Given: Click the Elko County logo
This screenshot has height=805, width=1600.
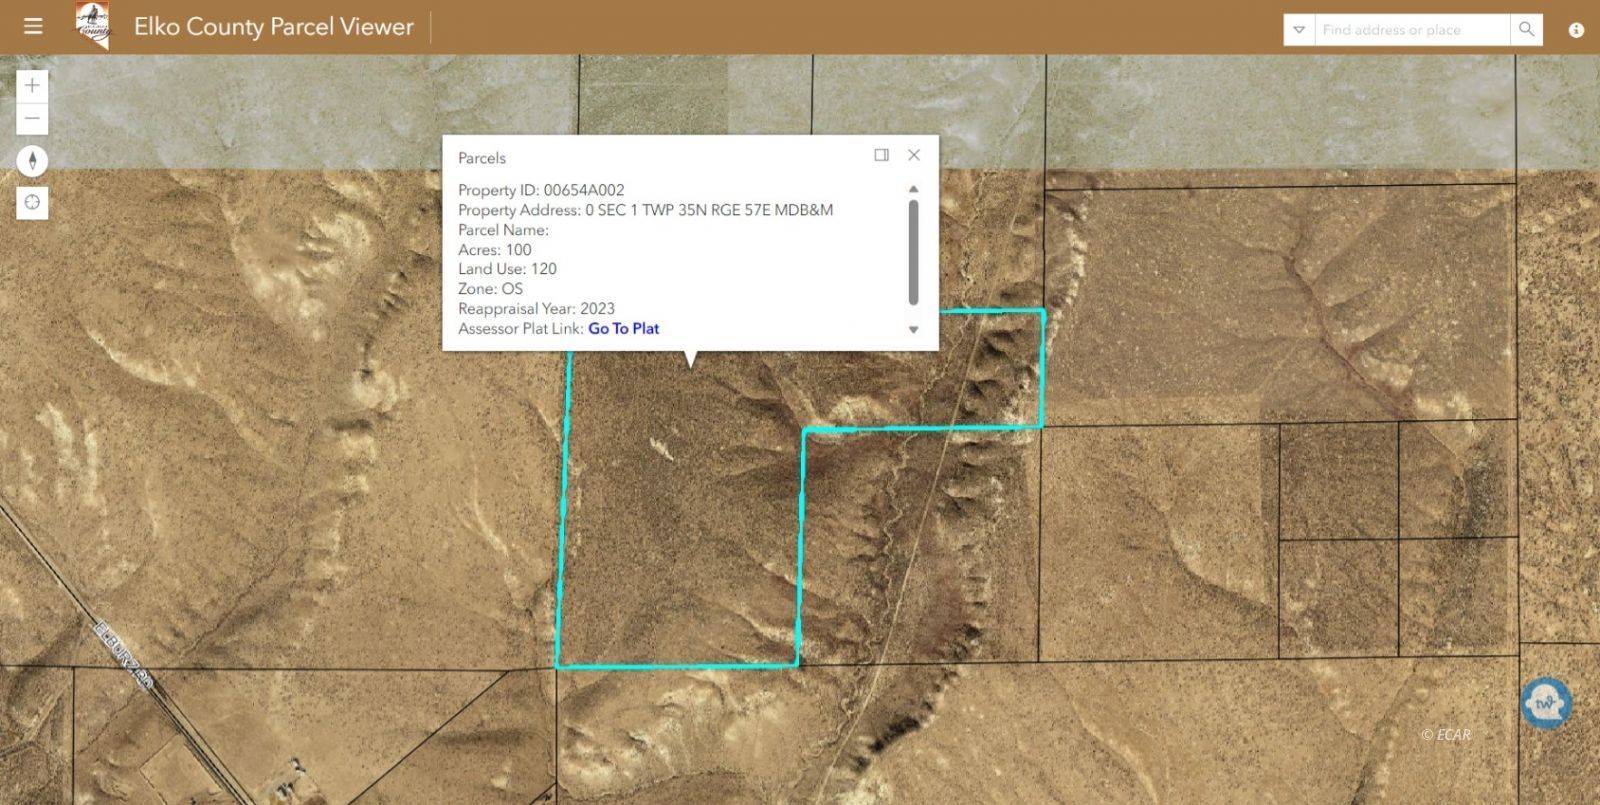Looking at the screenshot, I should click(x=94, y=25).
